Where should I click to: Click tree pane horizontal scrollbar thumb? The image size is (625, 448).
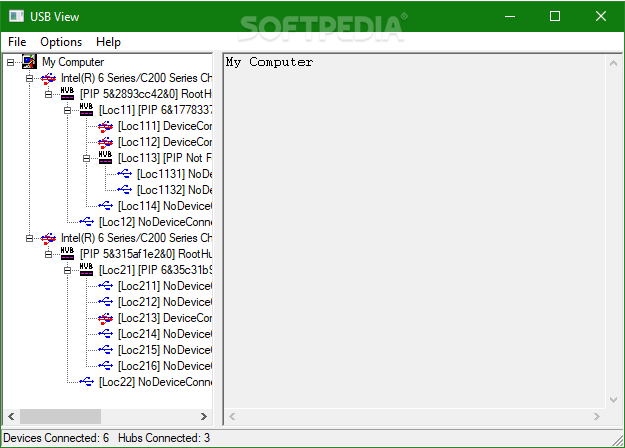point(60,417)
